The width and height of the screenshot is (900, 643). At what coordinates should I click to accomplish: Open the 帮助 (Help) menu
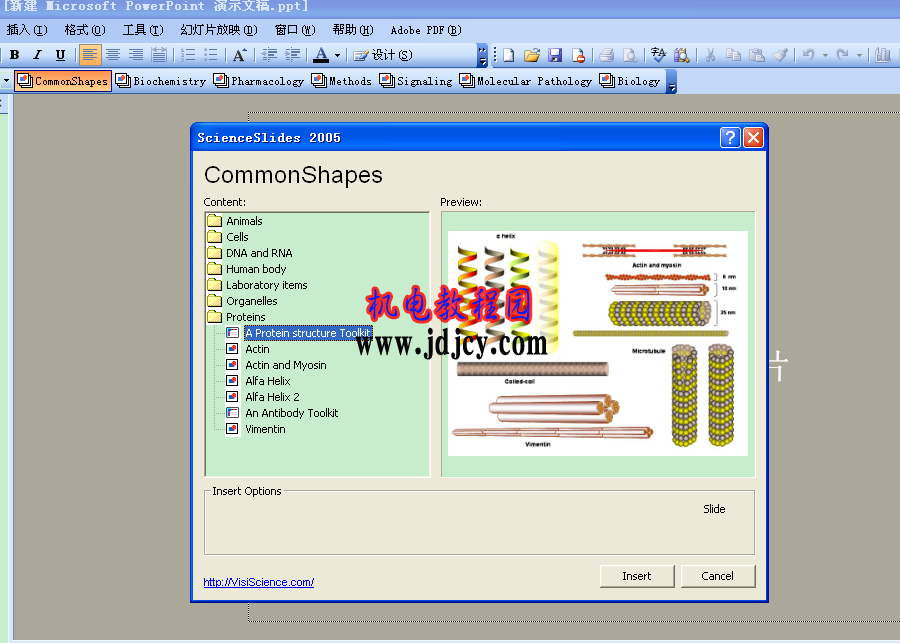pyautogui.click(x=353, y=30)
